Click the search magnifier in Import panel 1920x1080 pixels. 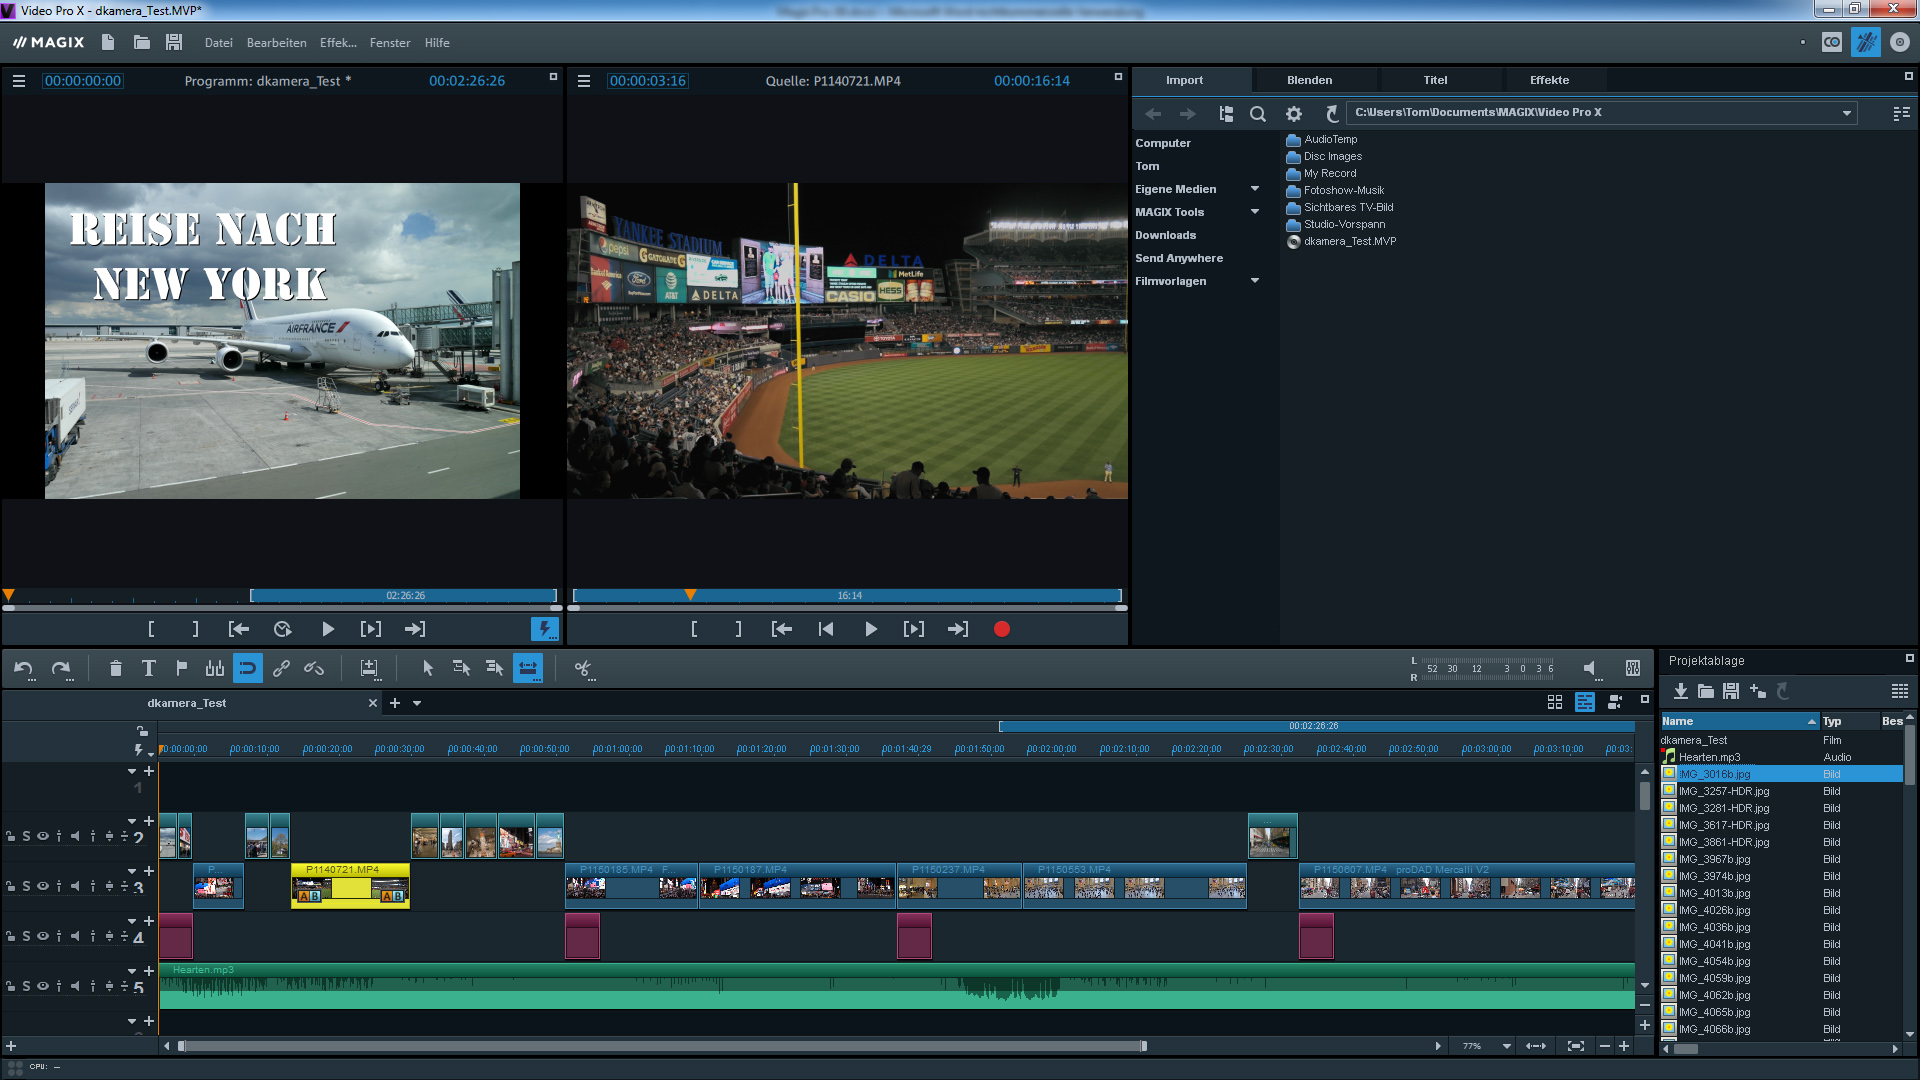1258,114
